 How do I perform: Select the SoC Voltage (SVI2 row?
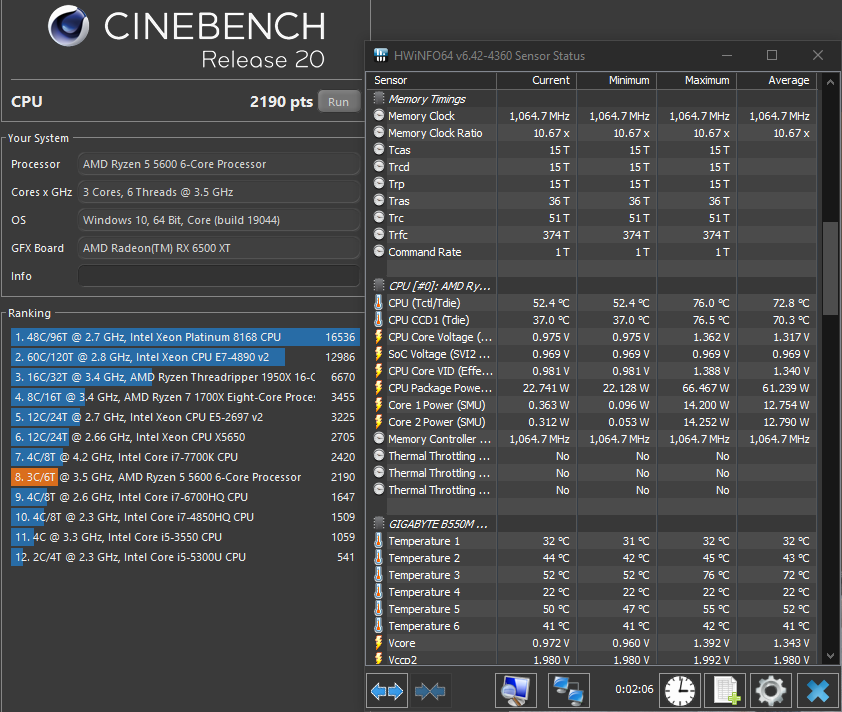[x=592, y=354]
